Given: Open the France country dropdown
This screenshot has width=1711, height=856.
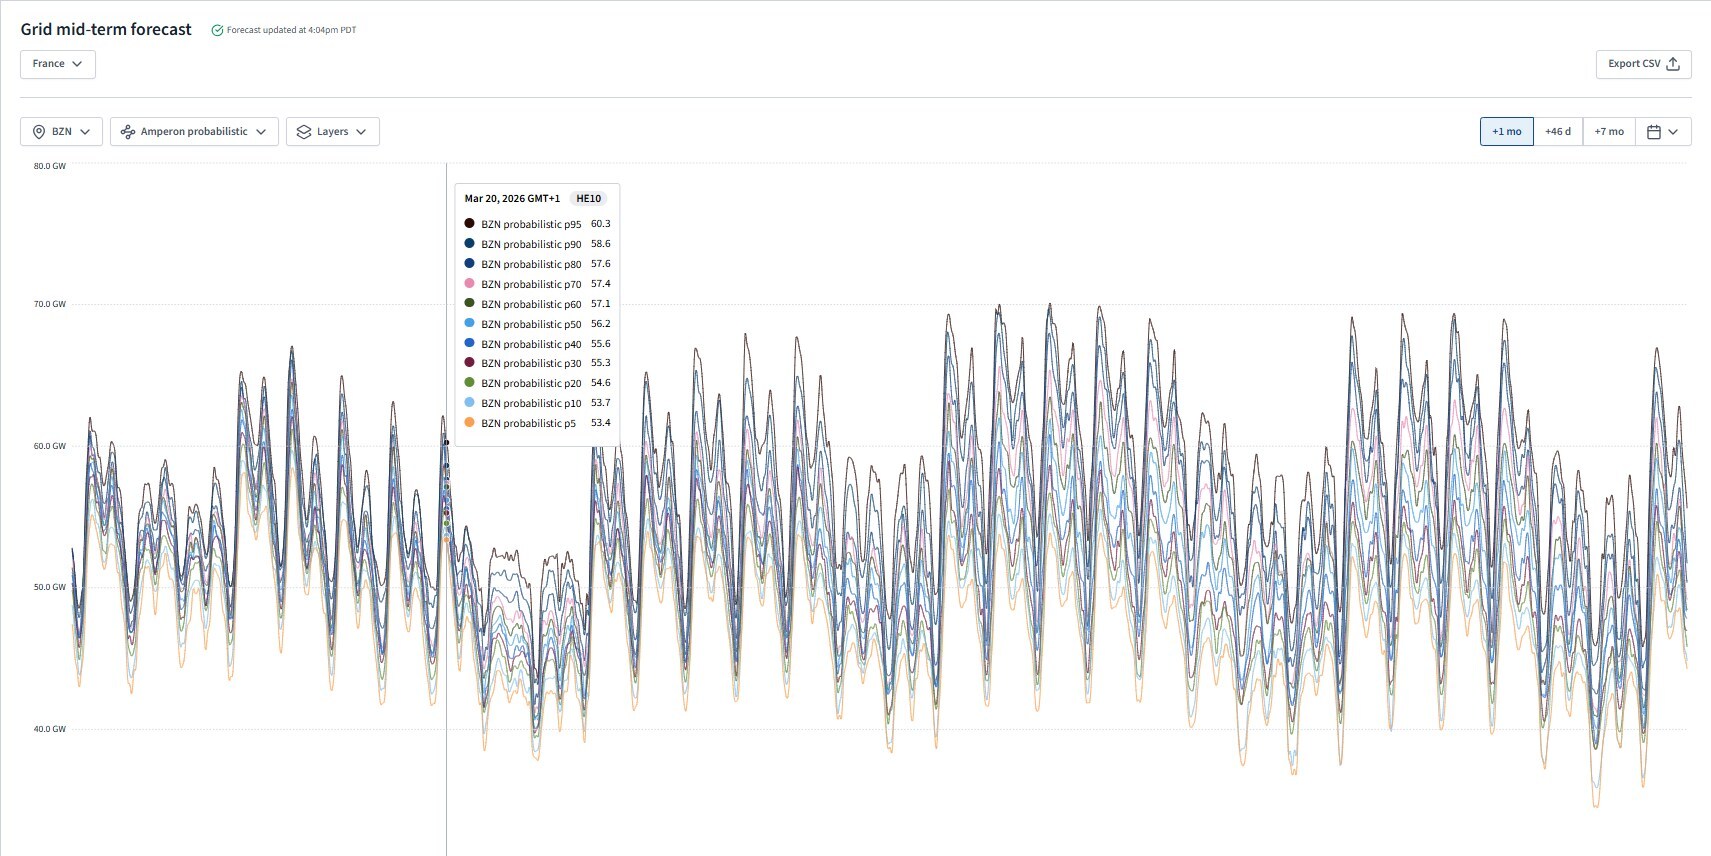Looking at the screenshot, I should tap(58, 64).
